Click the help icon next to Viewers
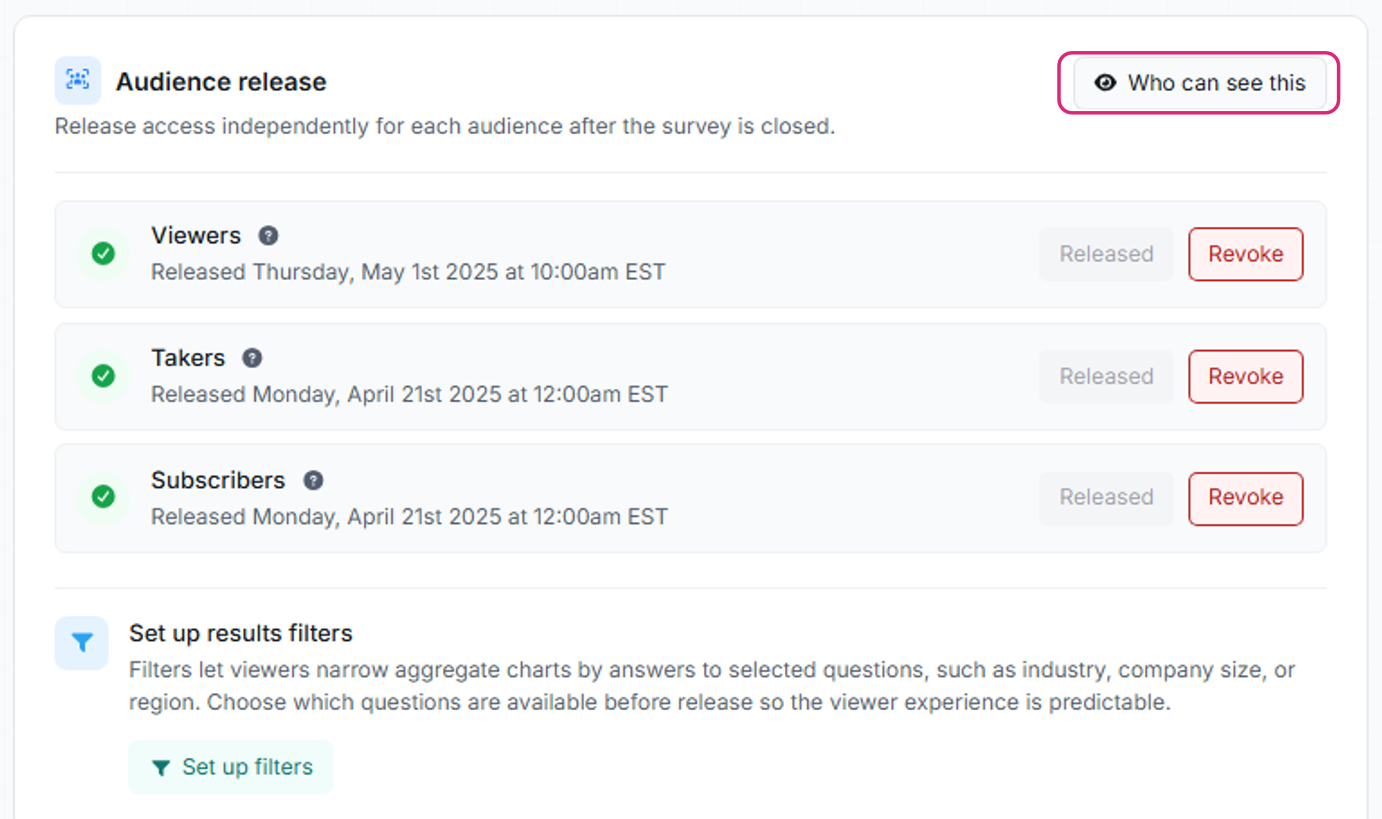Screen dimensions: 1382x819 coord(268,236)
